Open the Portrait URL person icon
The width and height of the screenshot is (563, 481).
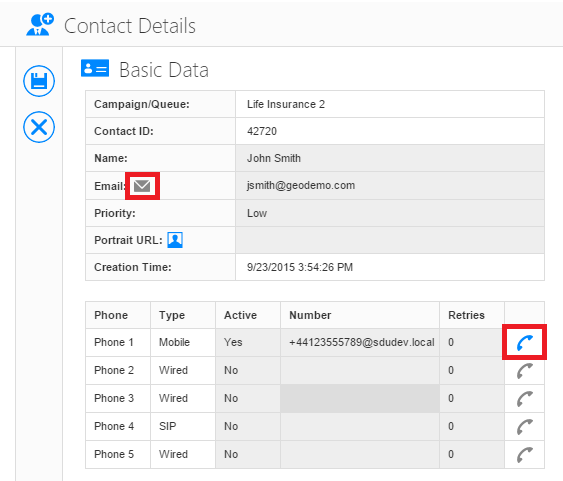pyautogui.click(x=175, y=240)
